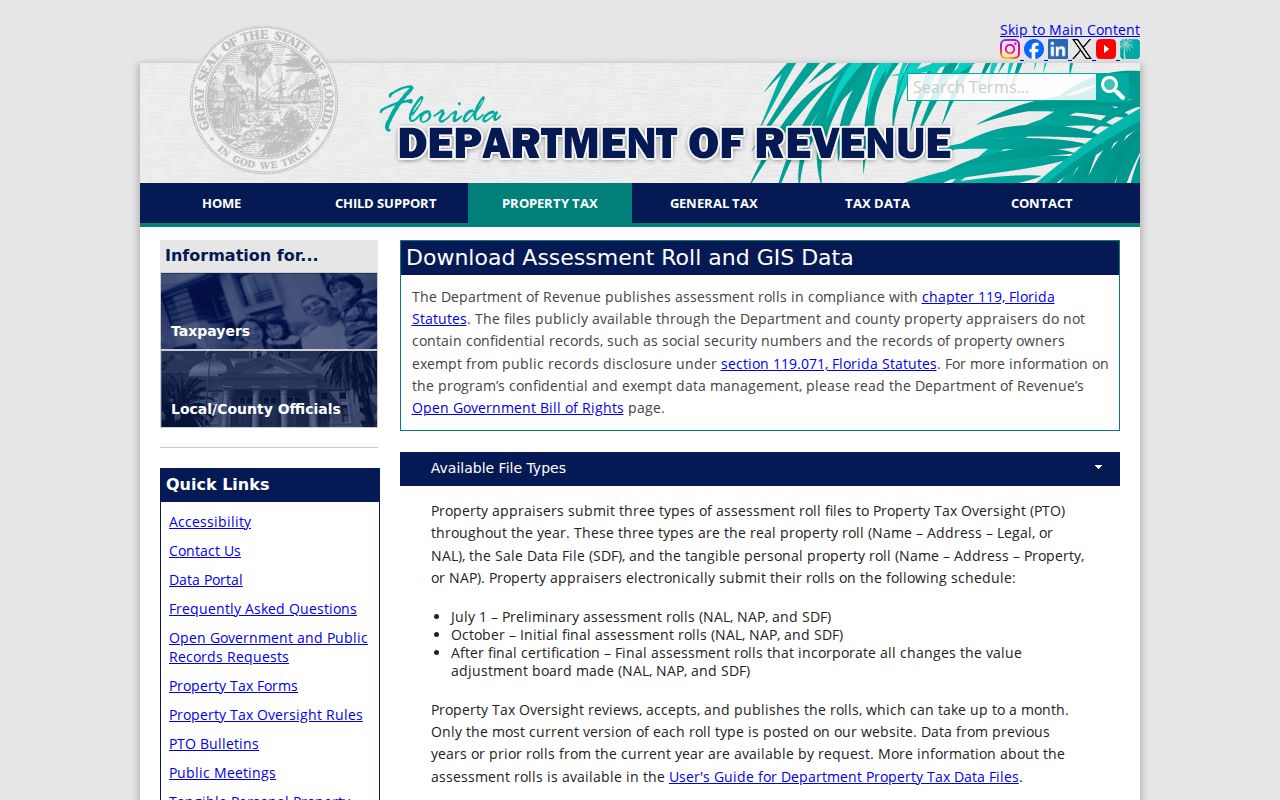Screen dimensions: 1280x800
Task: Open the Property Tax Oversight Rules link
Action: pyautogui.click(x=266, y=715)
